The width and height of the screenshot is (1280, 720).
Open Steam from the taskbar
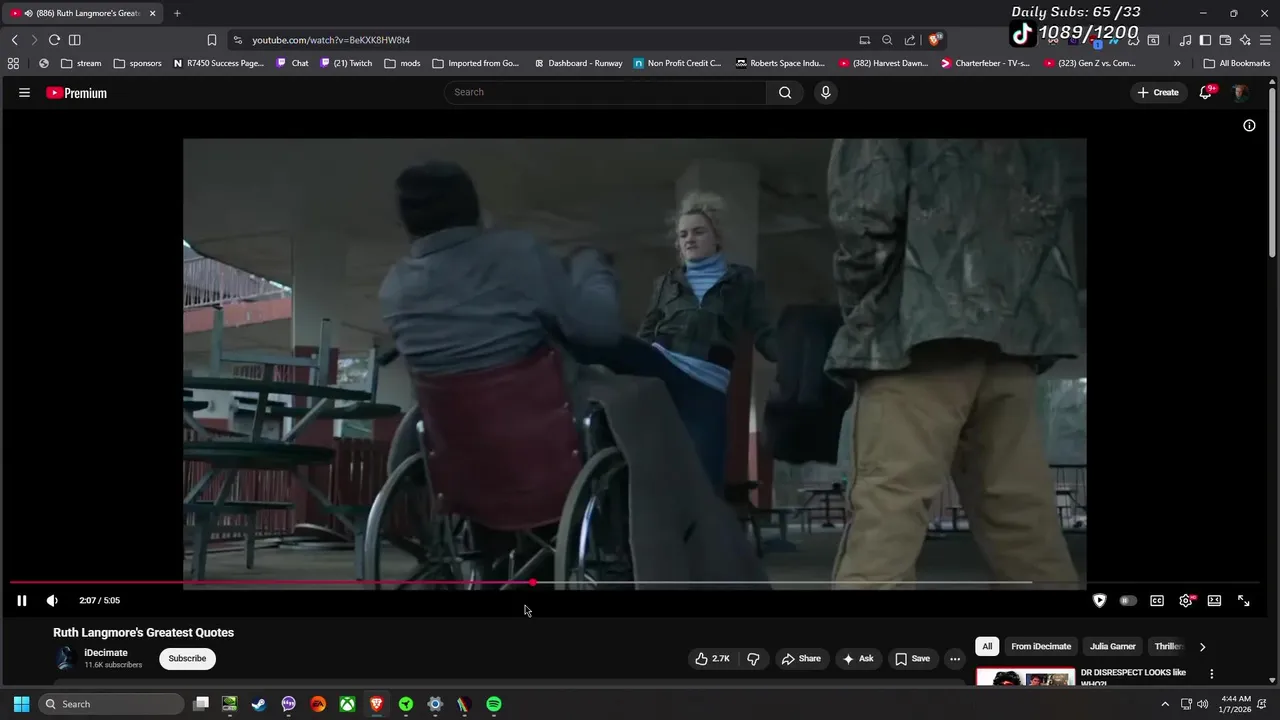tap(259, 704)
